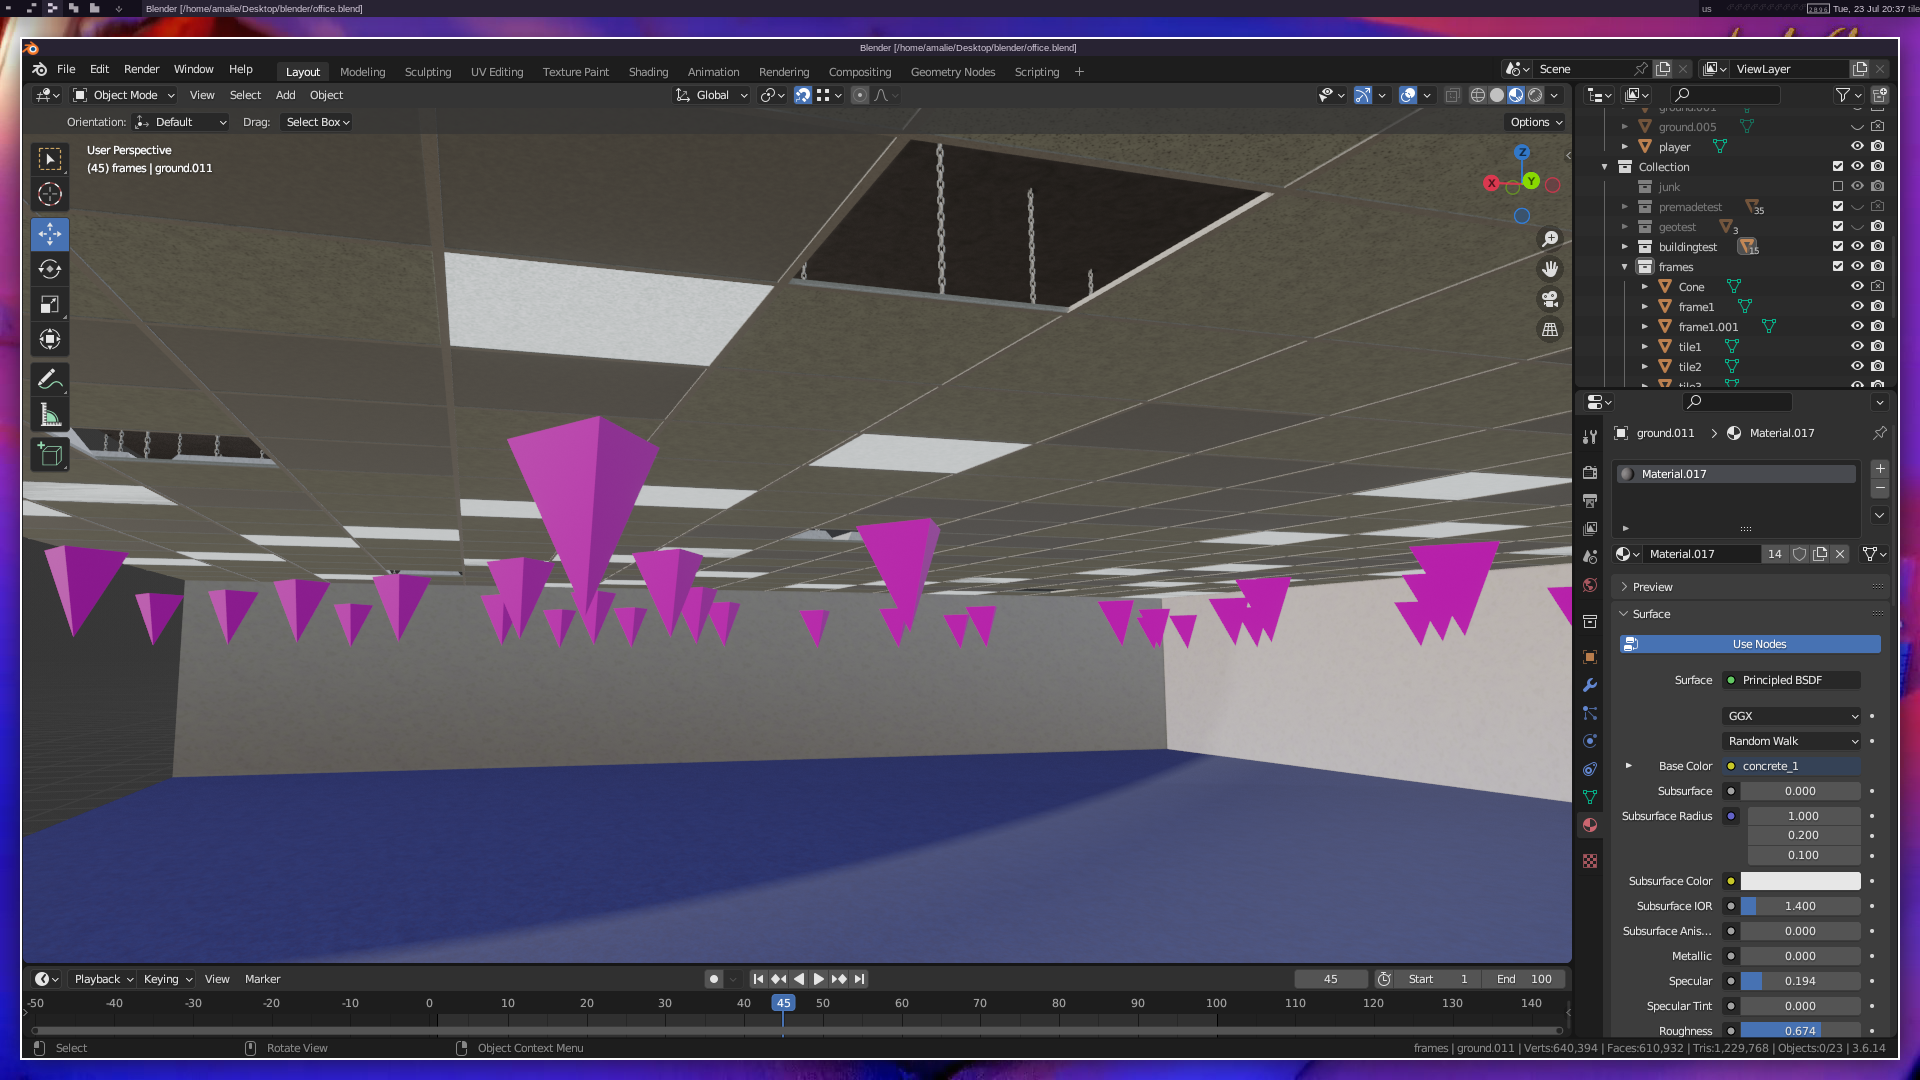
Task: Enable the junk collection checkbox
Action: click(1838, 187)
